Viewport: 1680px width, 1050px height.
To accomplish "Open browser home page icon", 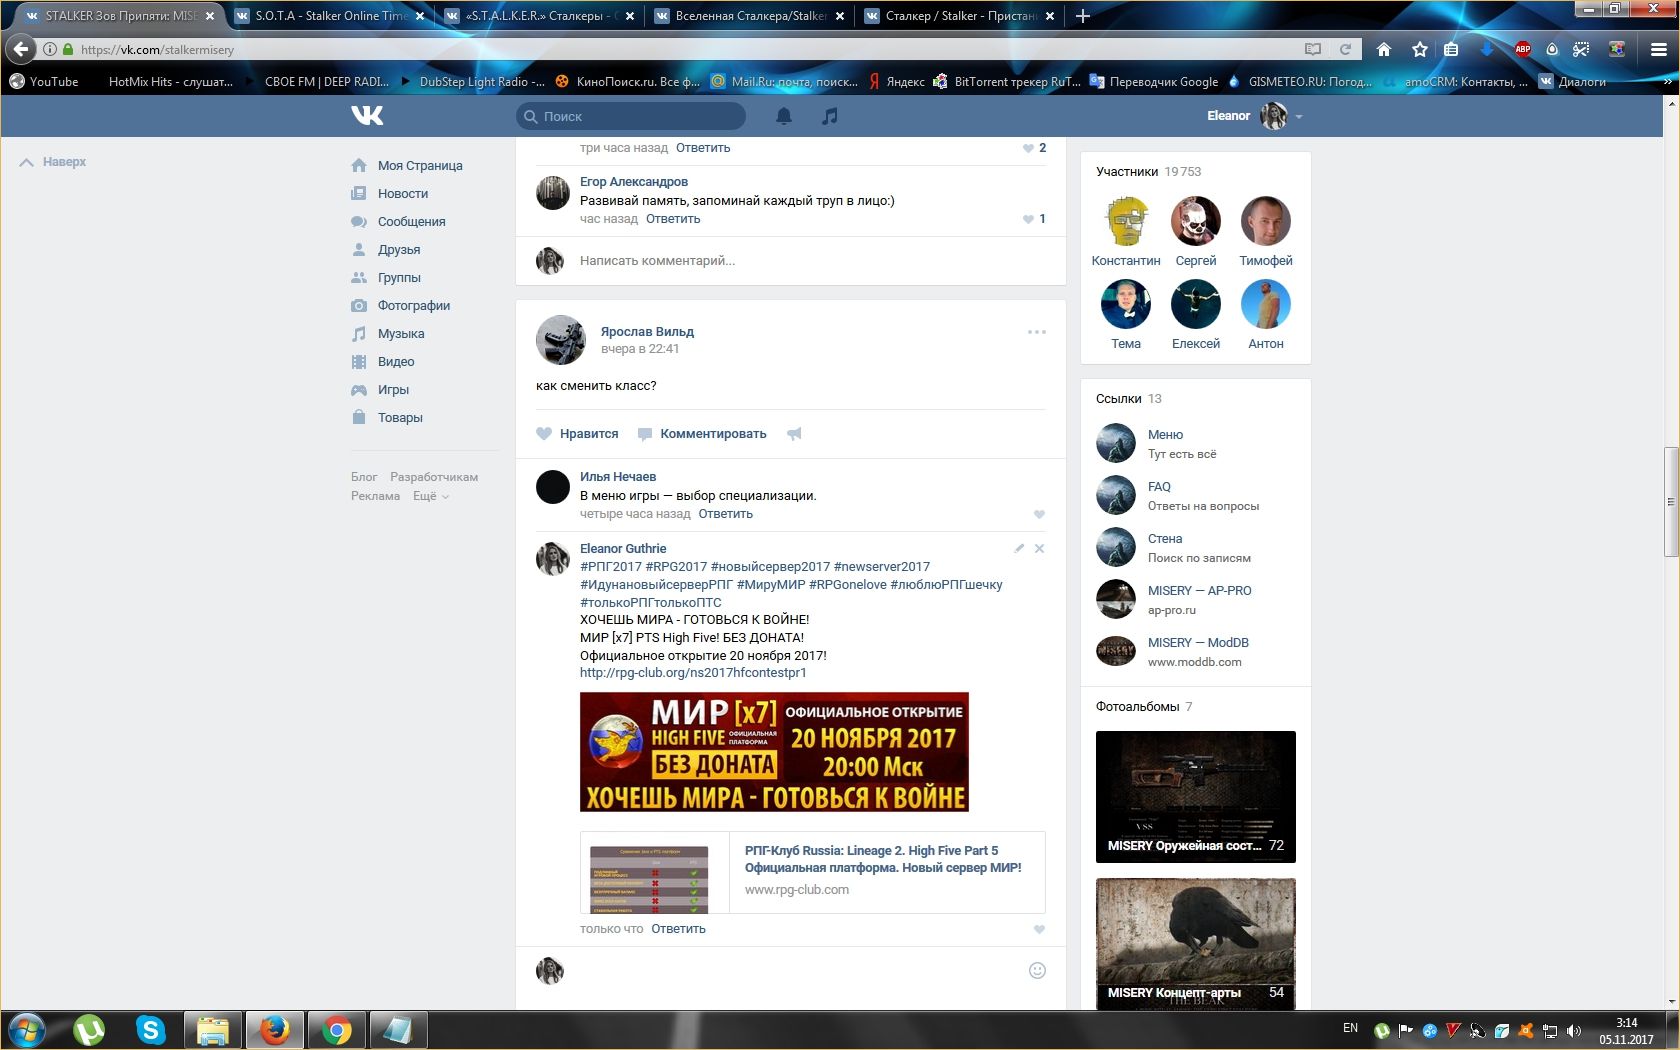I will [x=1384, y=49].
